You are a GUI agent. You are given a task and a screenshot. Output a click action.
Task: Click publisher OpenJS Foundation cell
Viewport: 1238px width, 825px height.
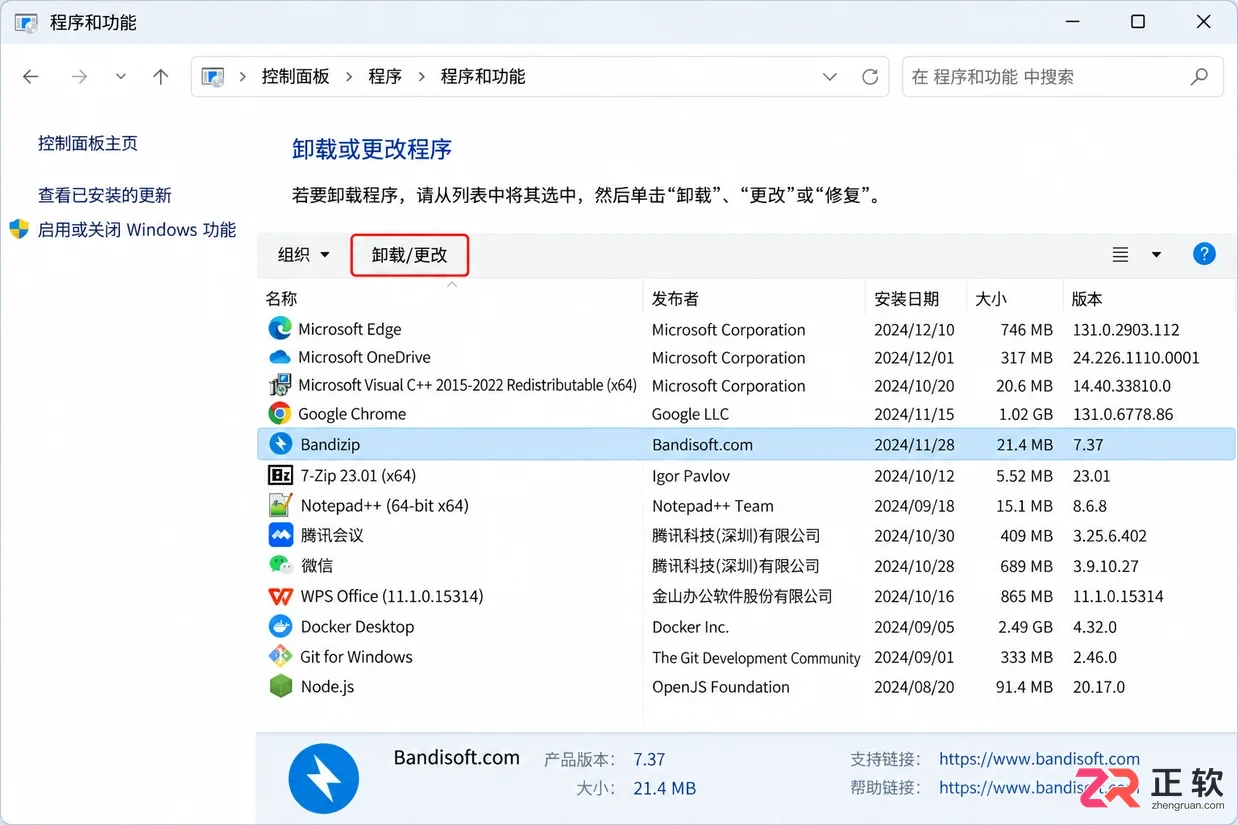(721, 687)
